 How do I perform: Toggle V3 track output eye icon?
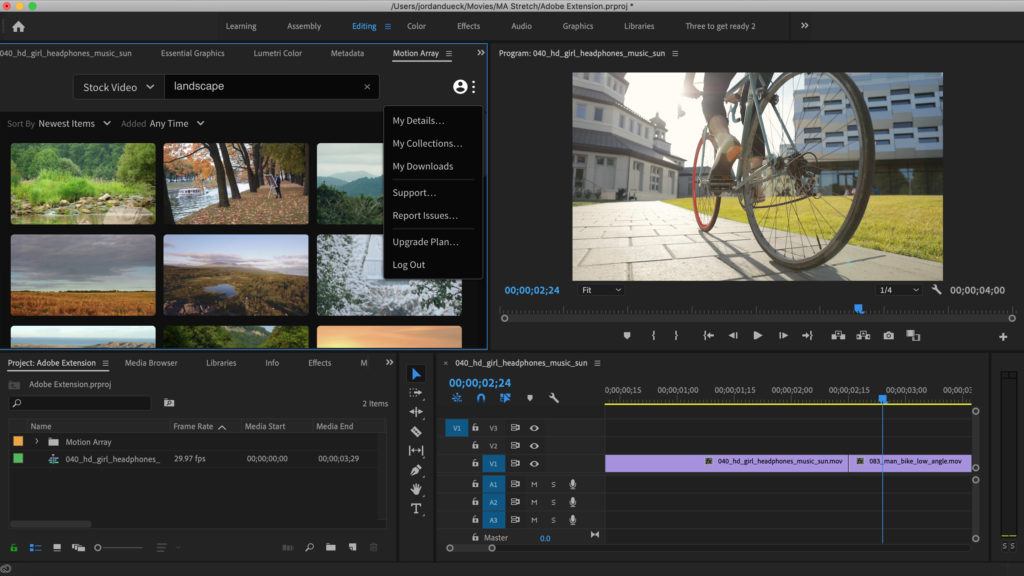(x=534, y=427)
